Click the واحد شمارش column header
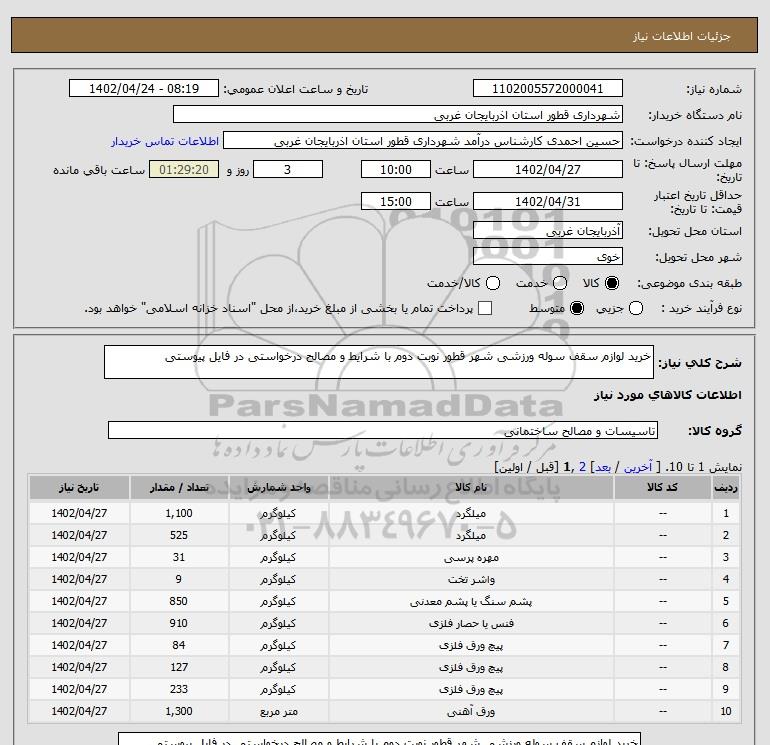770x745 pixels. tap(278, 487)
